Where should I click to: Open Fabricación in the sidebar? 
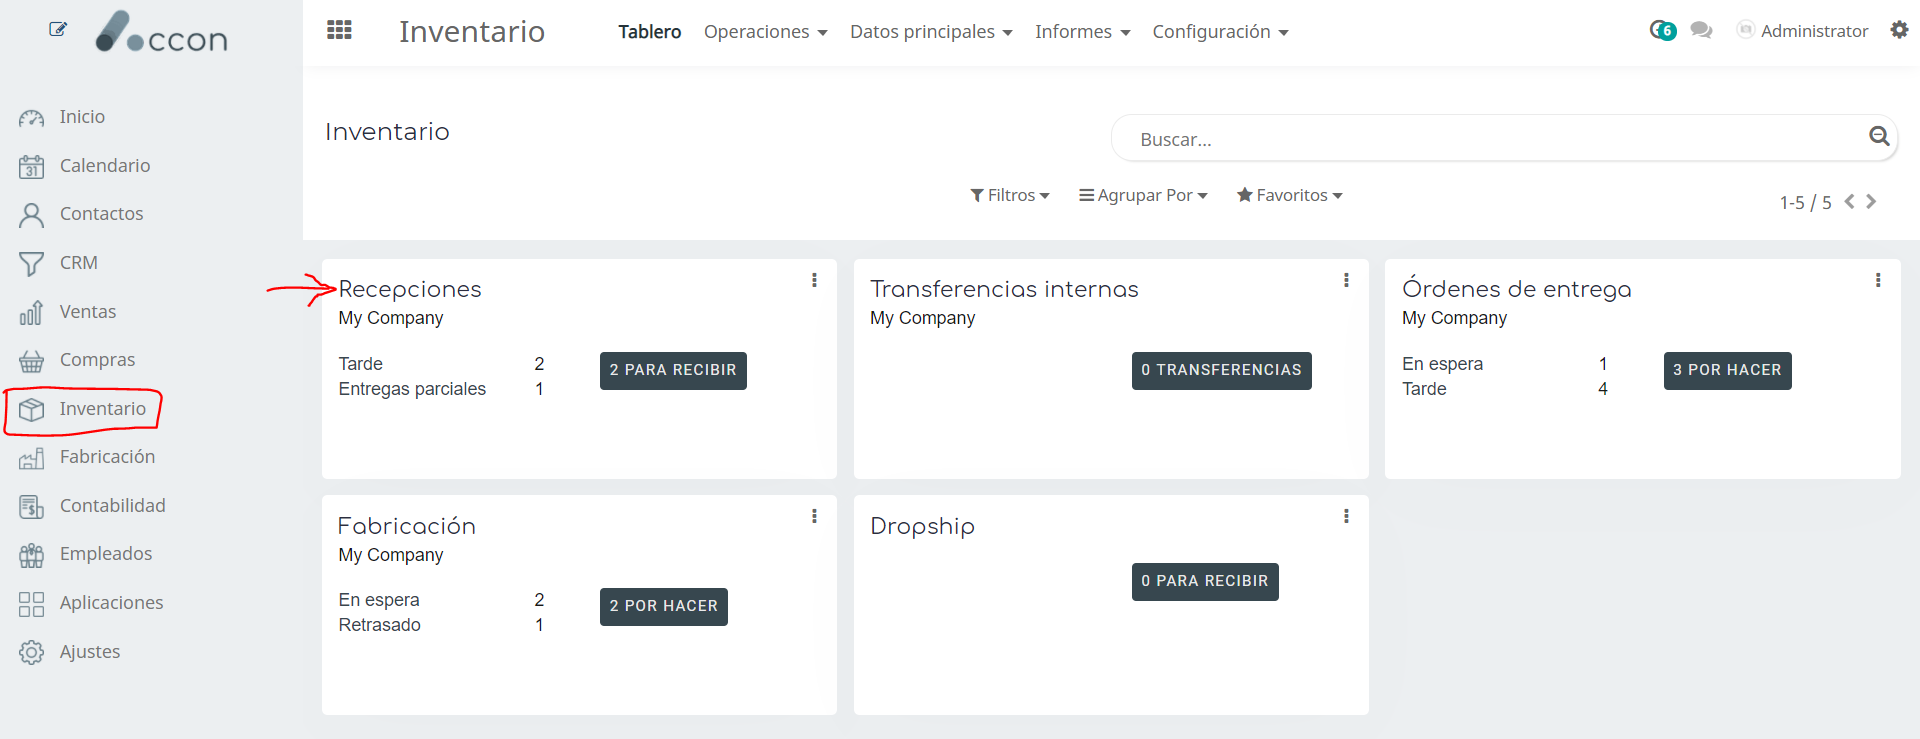107,457
